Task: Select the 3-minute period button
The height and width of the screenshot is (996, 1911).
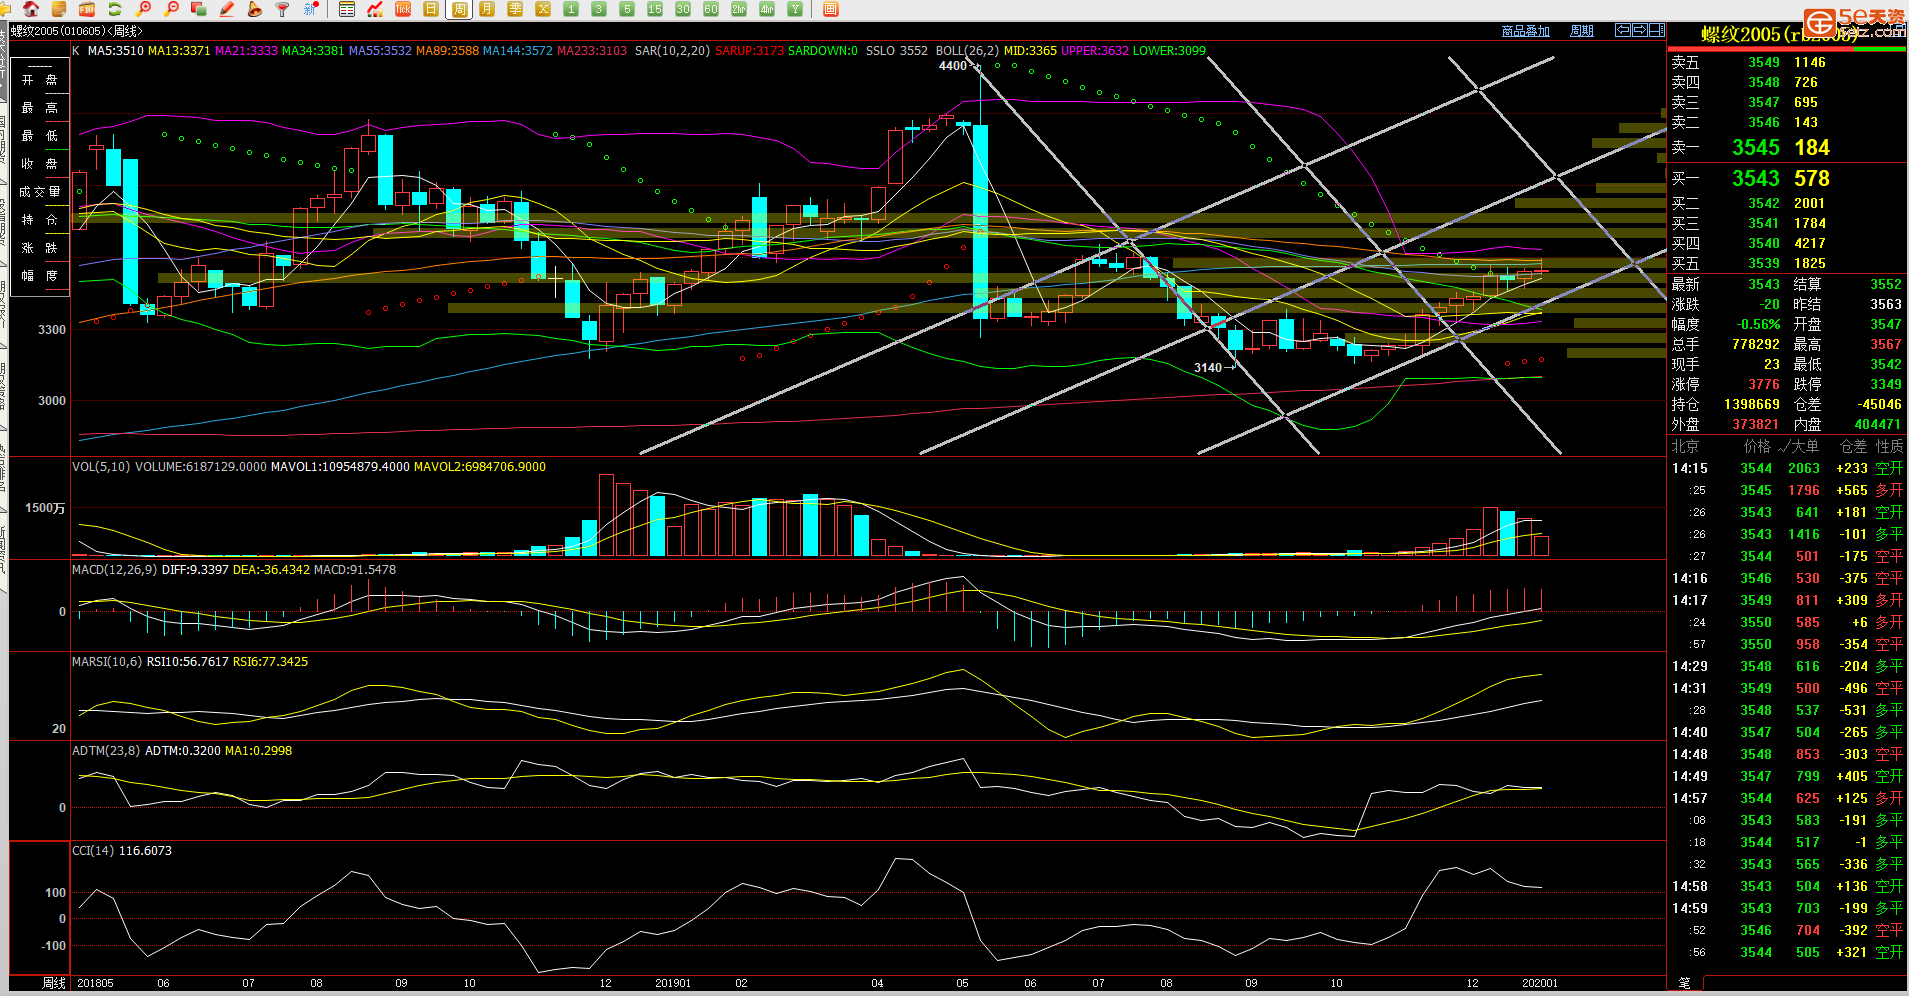Action: [x=599, y=9]
